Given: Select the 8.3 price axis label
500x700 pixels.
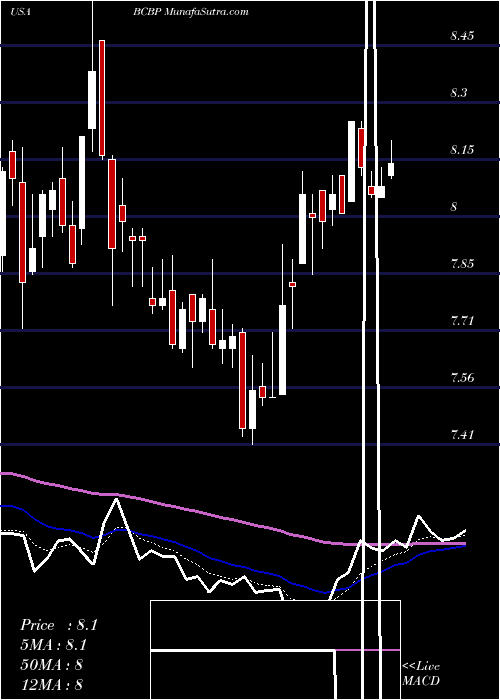Looking at the screenshot, I should pos(459,93).
